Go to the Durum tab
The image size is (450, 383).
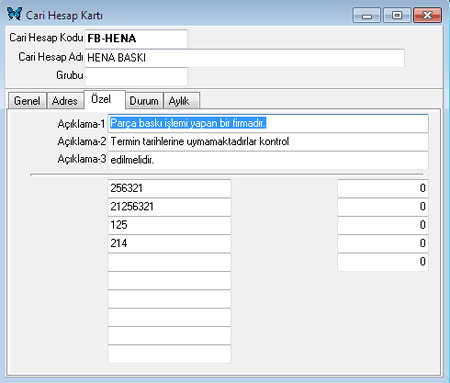(144, 101)
